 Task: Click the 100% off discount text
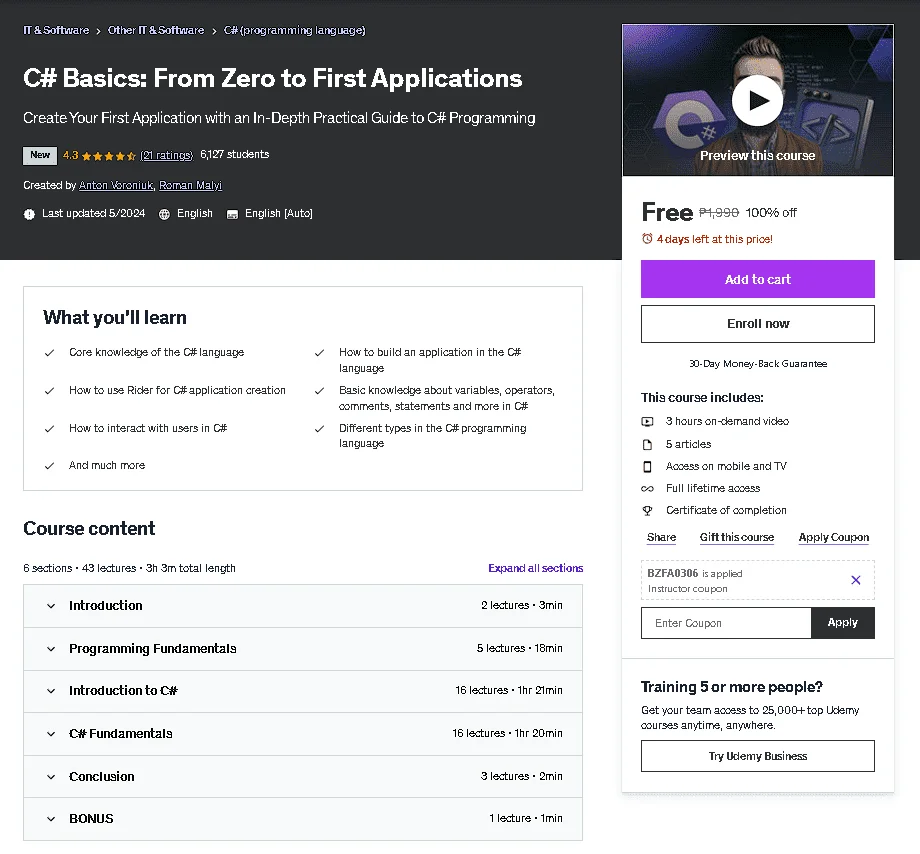point(771,213)
